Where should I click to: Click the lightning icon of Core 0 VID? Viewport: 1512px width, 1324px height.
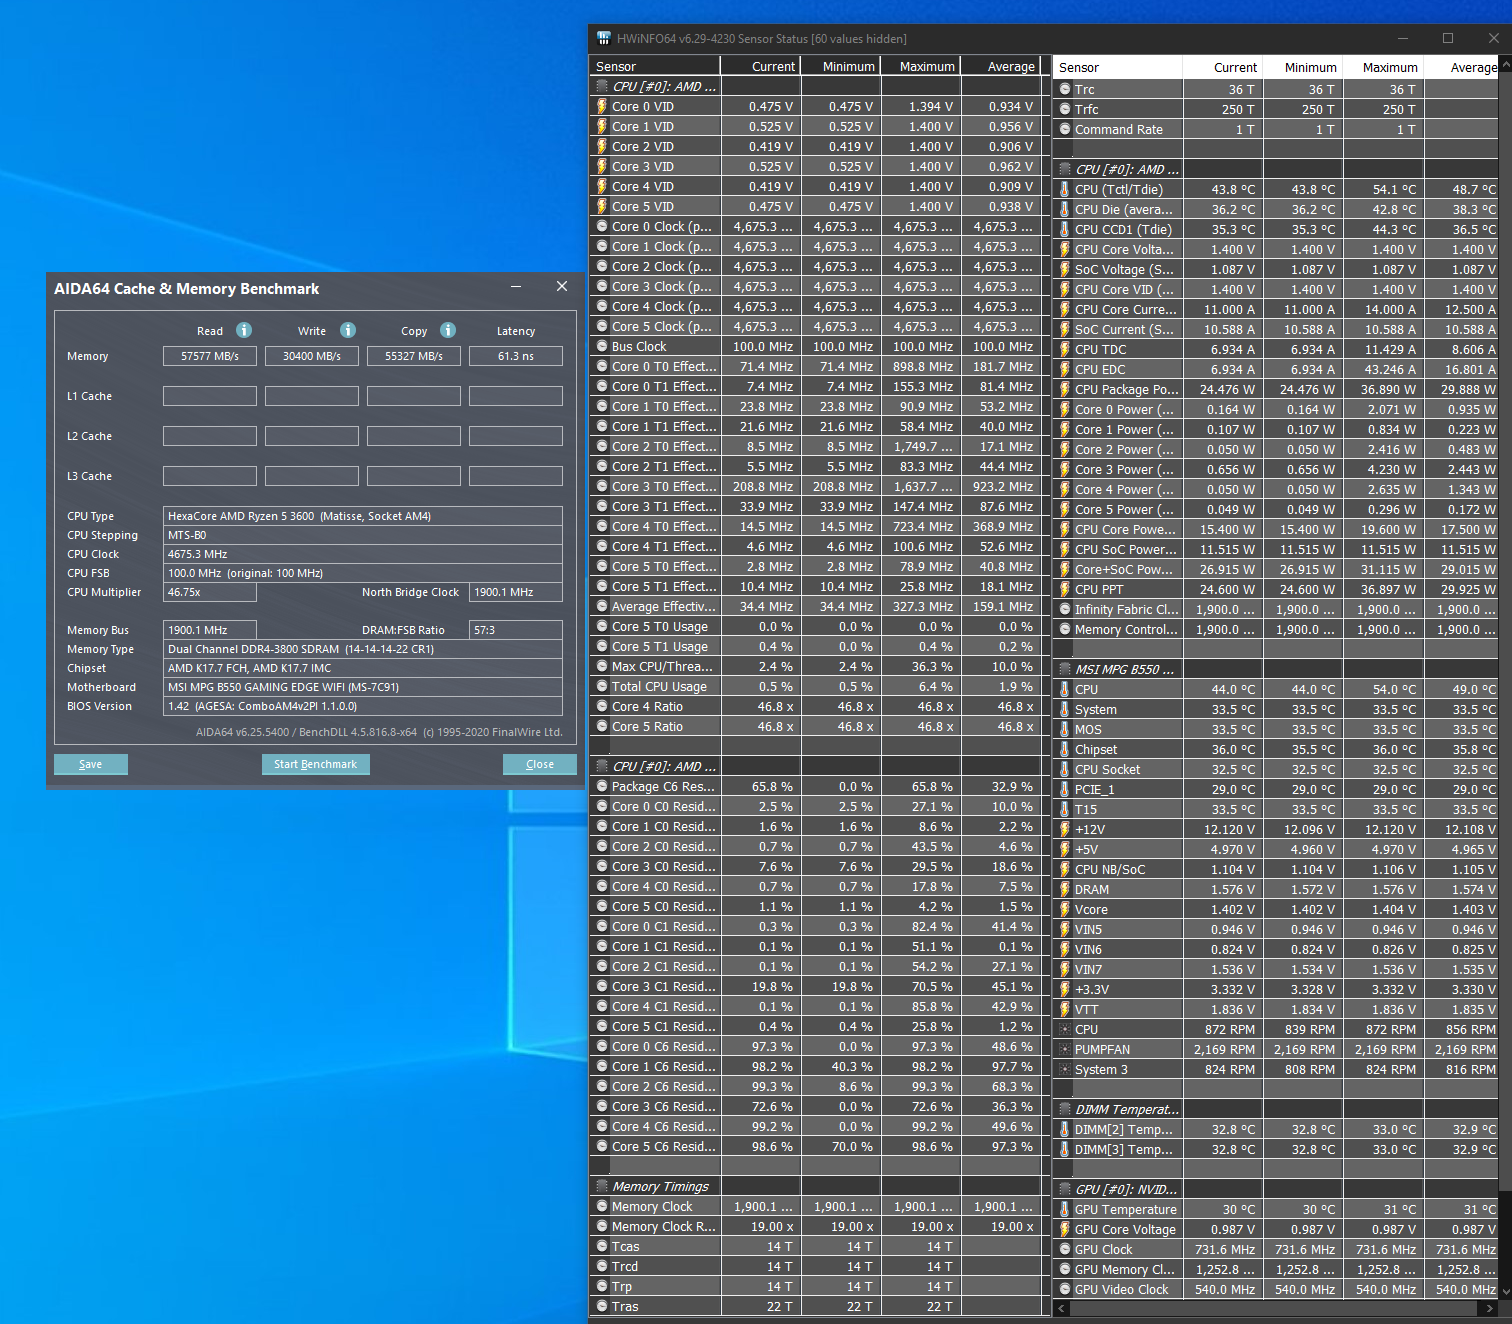pos(602,106)
